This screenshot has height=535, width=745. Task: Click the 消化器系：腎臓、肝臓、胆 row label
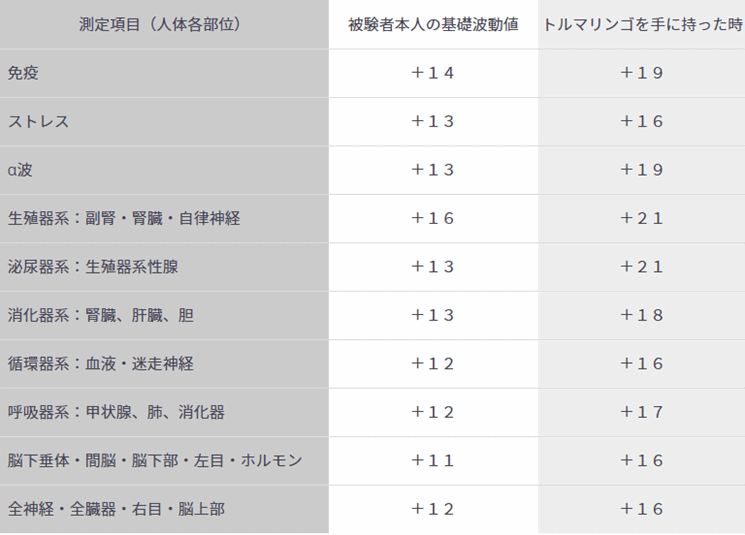click(x=101, y=315)
